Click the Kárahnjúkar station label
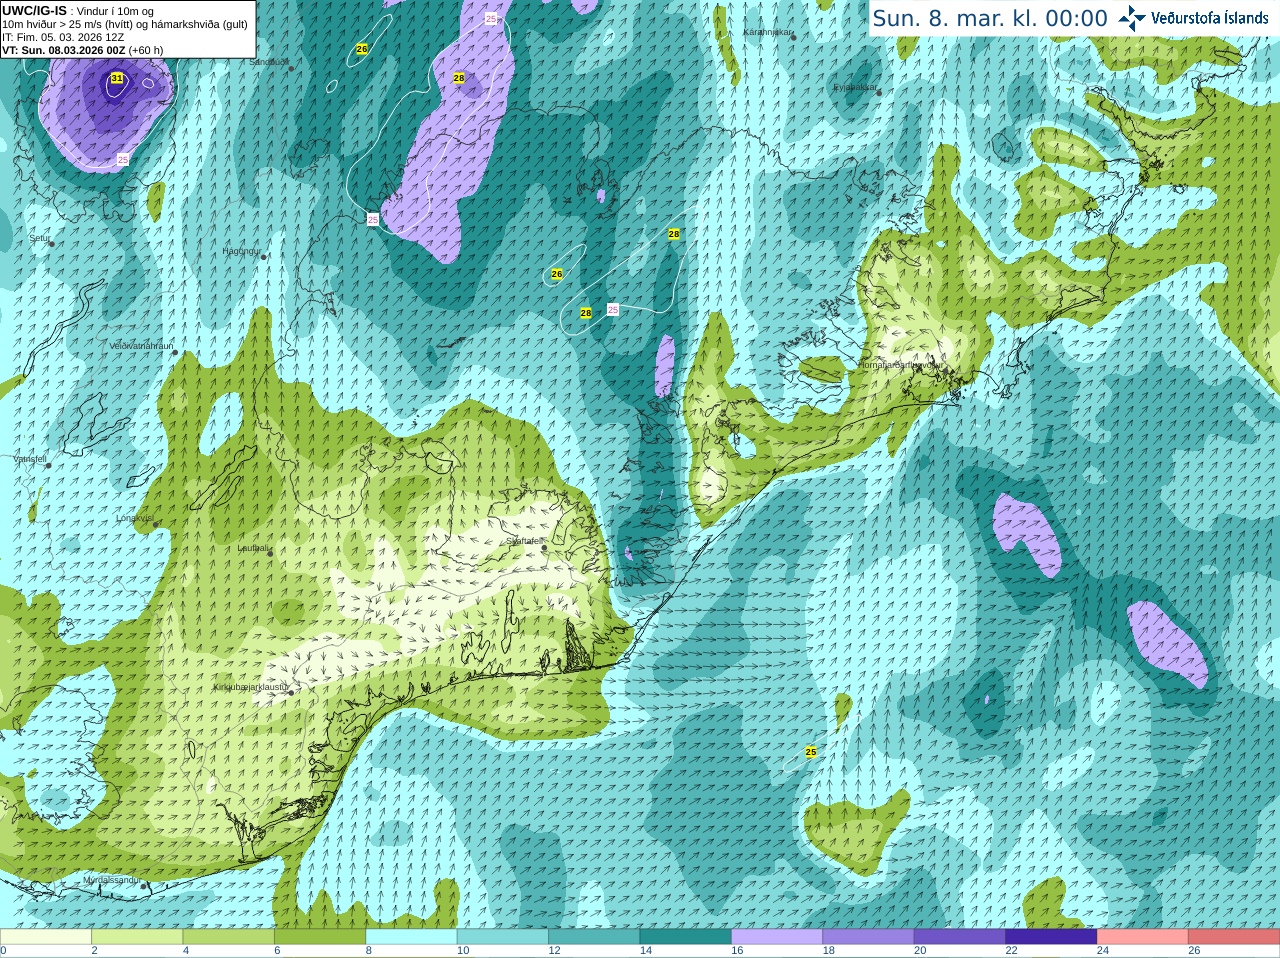This screenshot has height=958, width=1280. pos(767,32)
